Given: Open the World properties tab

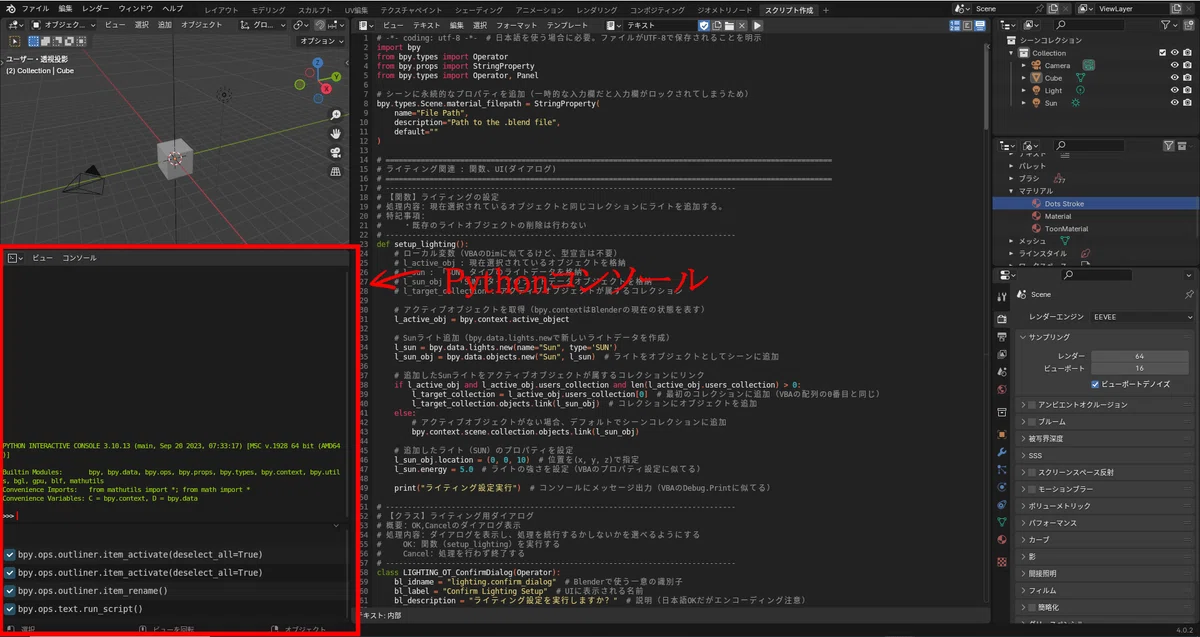Looking at the screenshot, I should (1002, 390).
